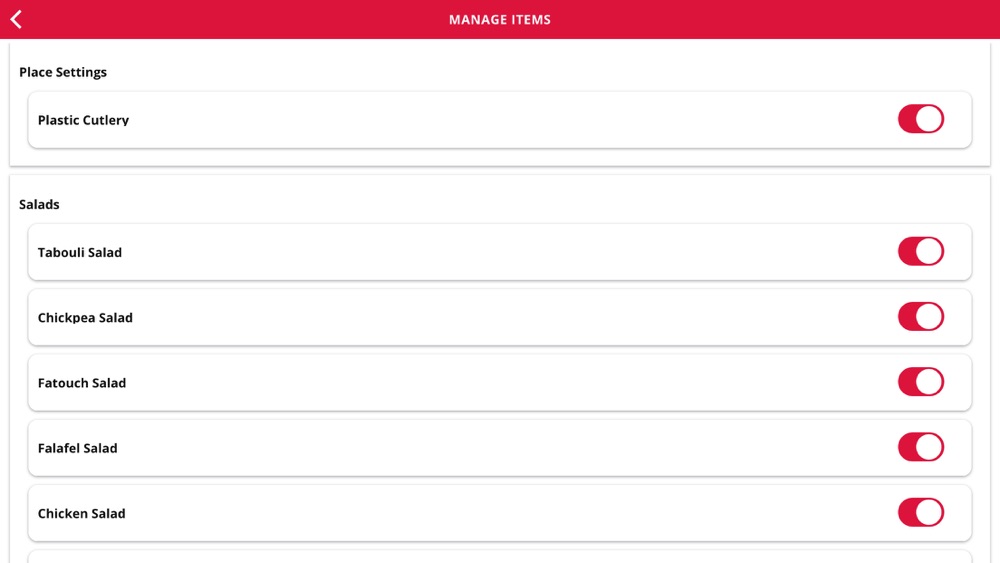Click empty space in the Chicken Salad card

pos(510,513)
